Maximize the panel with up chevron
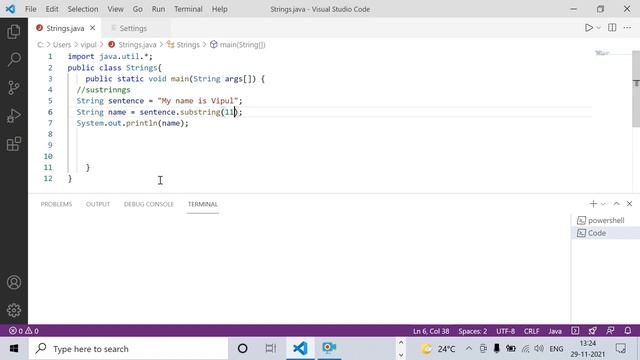640x360 pixels. 616,204
